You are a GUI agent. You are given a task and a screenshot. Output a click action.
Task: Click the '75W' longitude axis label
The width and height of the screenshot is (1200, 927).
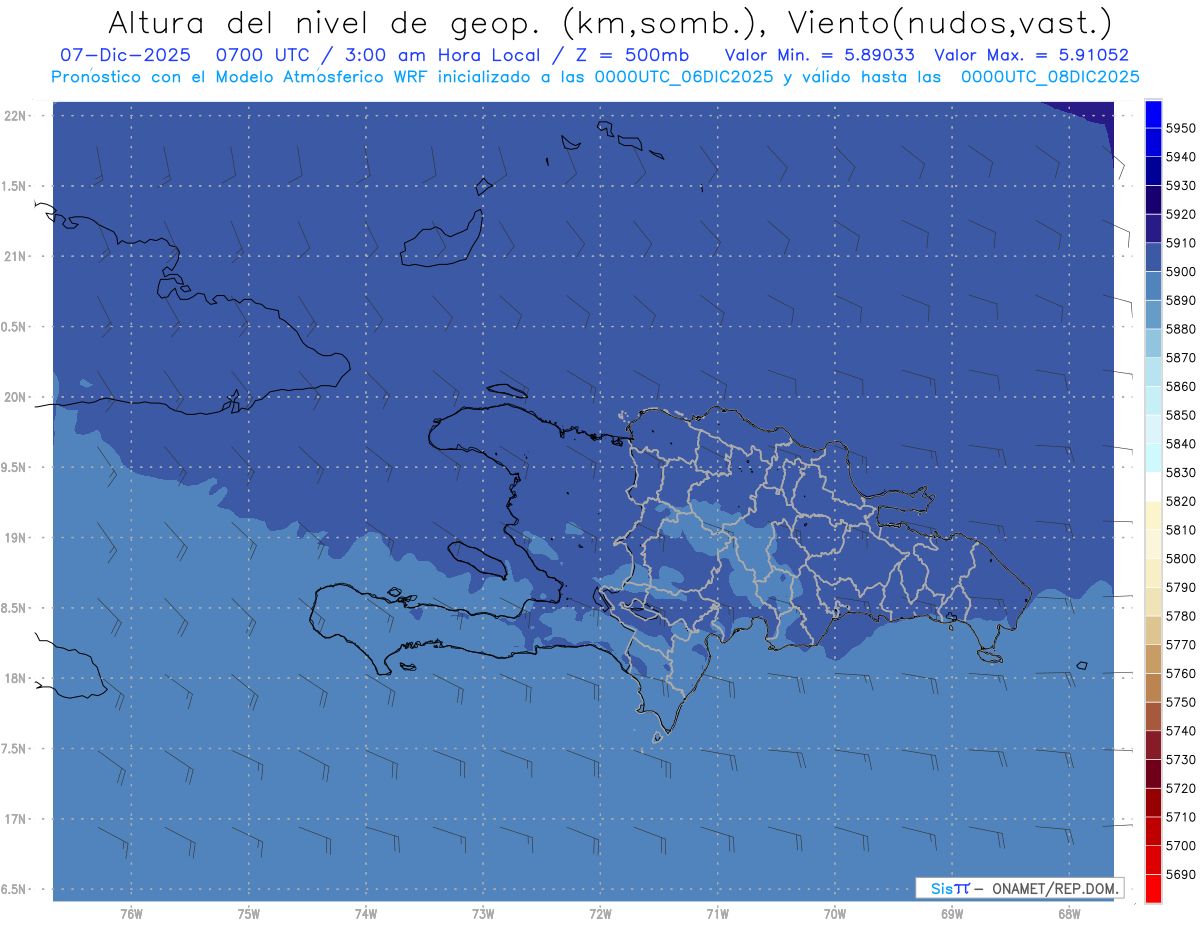point(249,913)
